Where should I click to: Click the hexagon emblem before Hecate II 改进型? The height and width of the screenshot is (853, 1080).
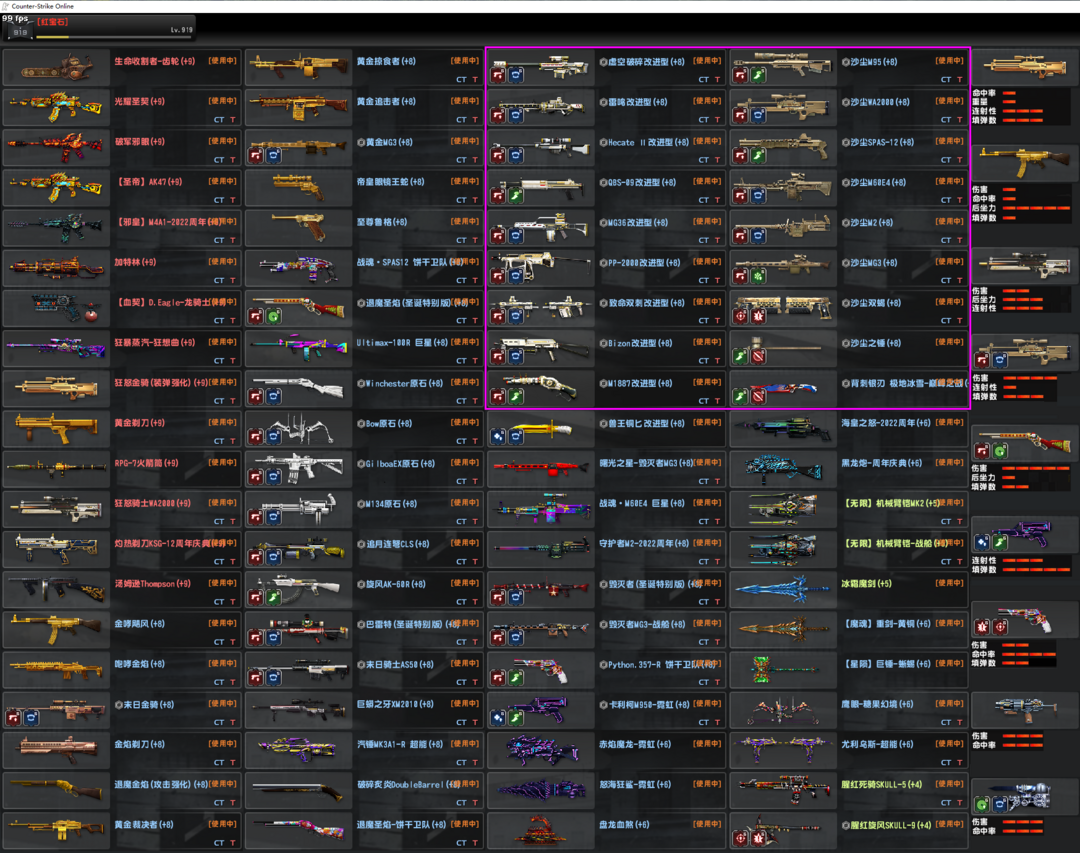click(x=603, y=142)
